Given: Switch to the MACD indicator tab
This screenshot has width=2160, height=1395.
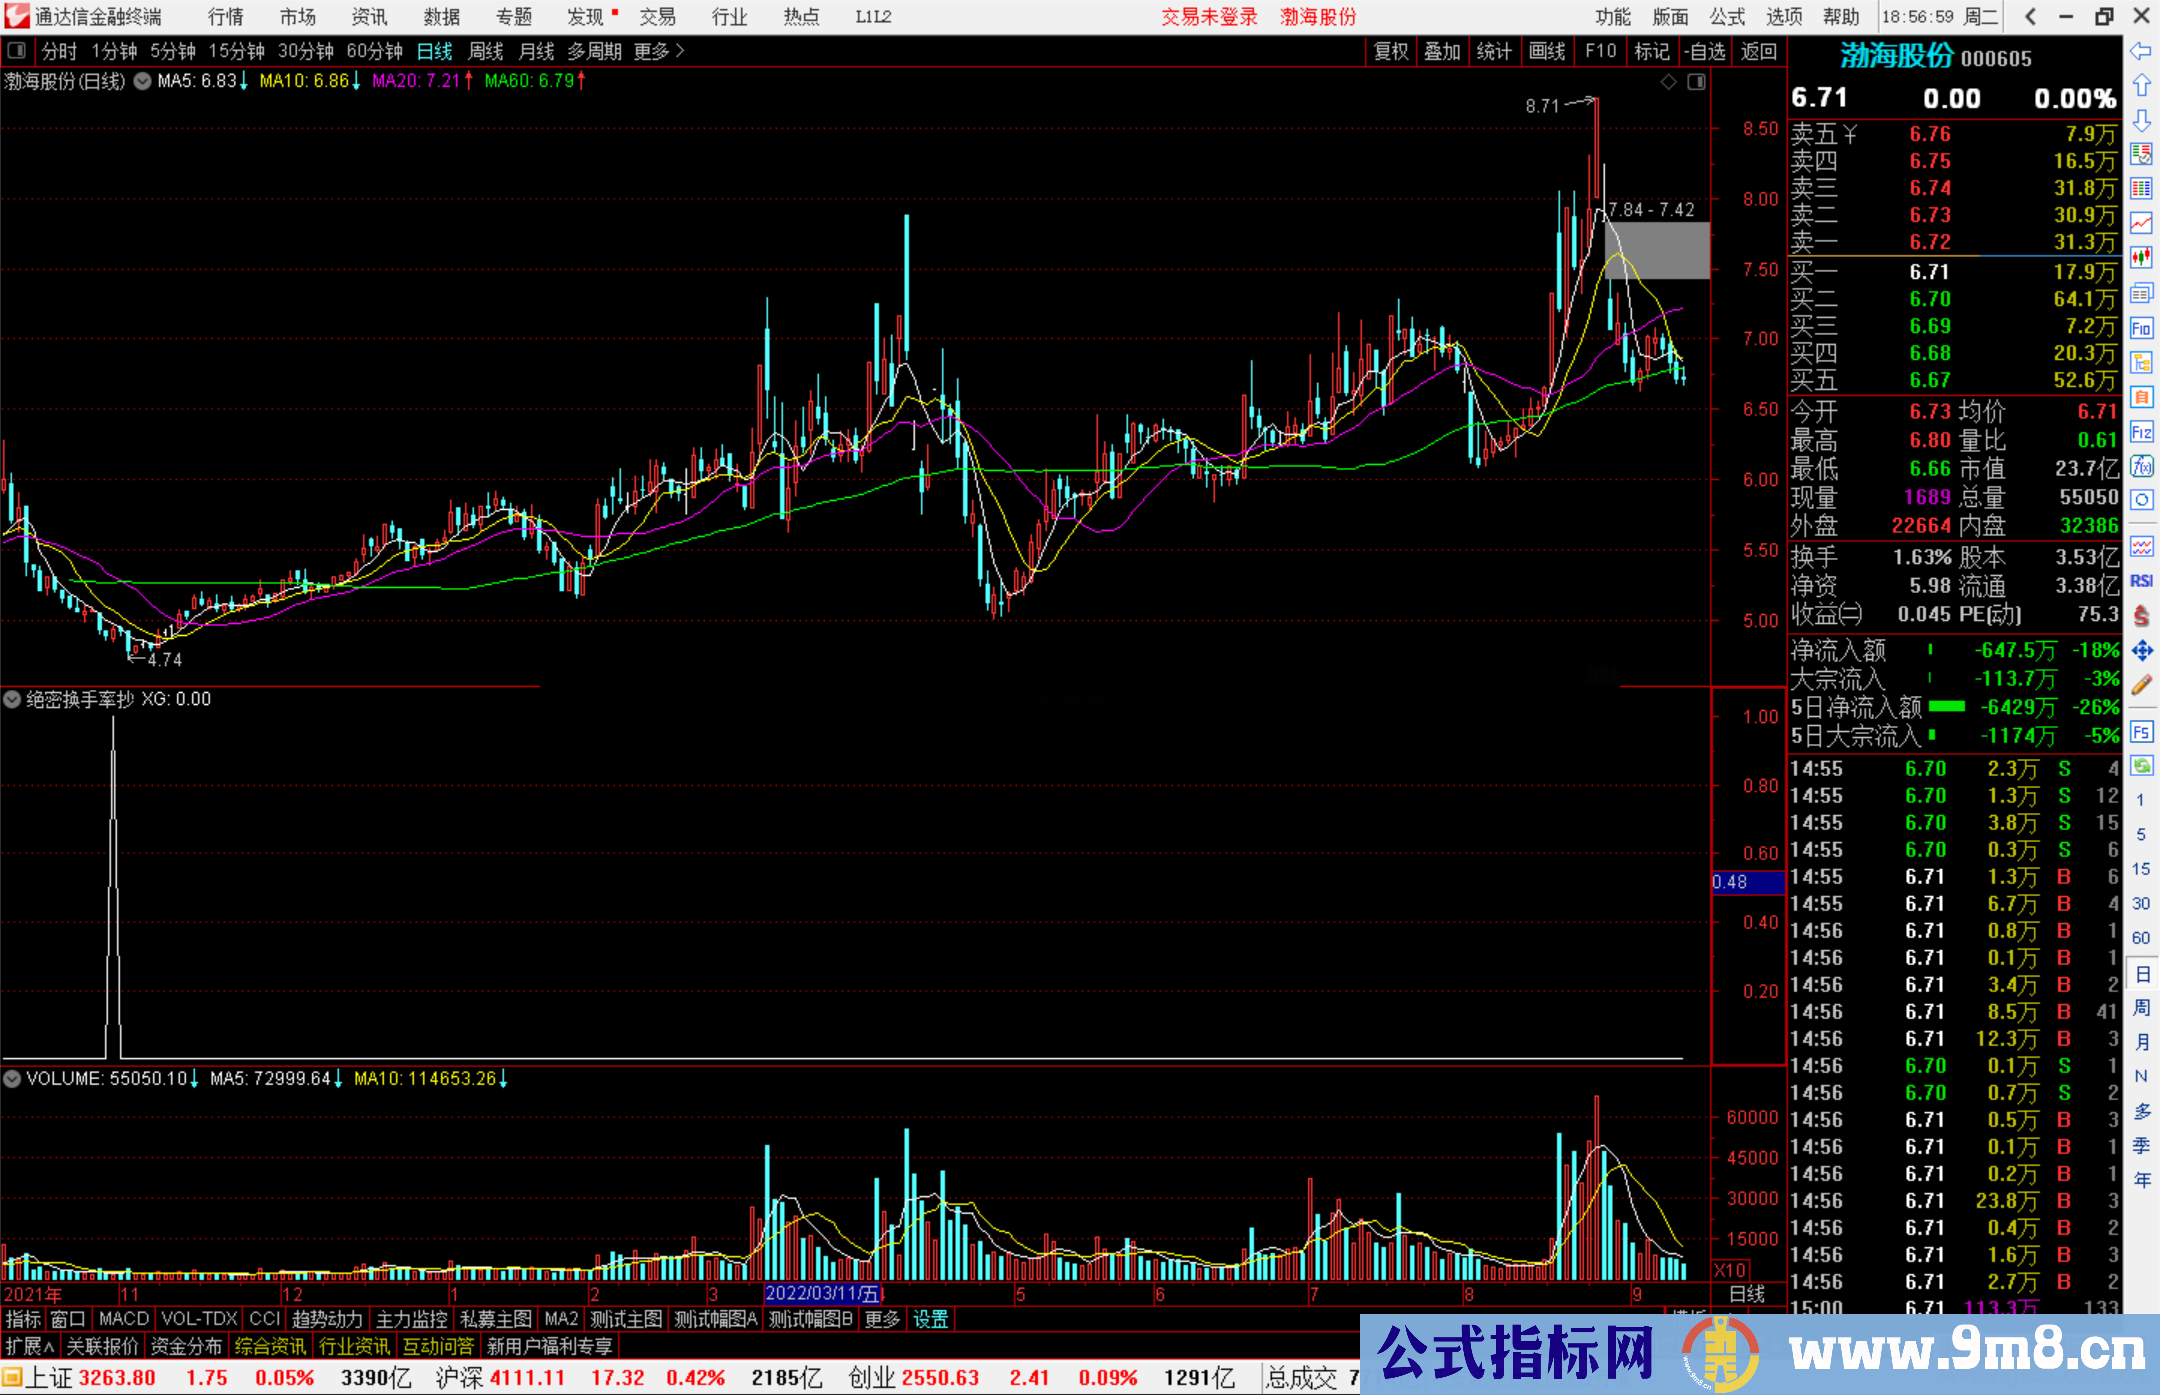Looking at the screenshot, I should (123, 1319).
